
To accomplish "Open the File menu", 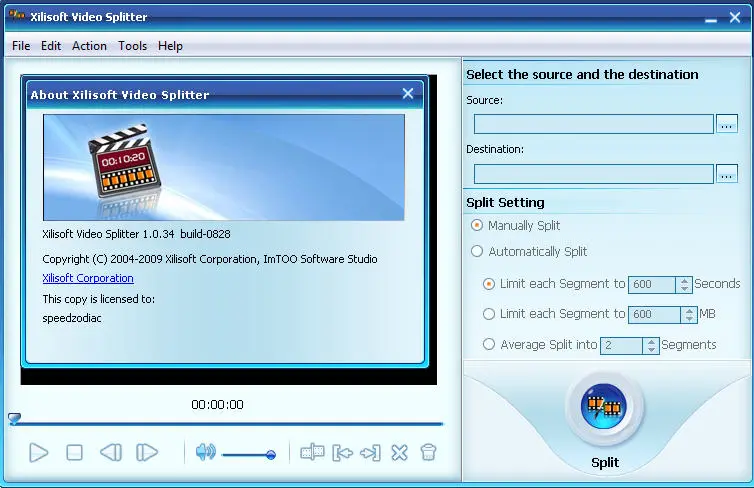I will pyautogui.click(x=21, y=46).
